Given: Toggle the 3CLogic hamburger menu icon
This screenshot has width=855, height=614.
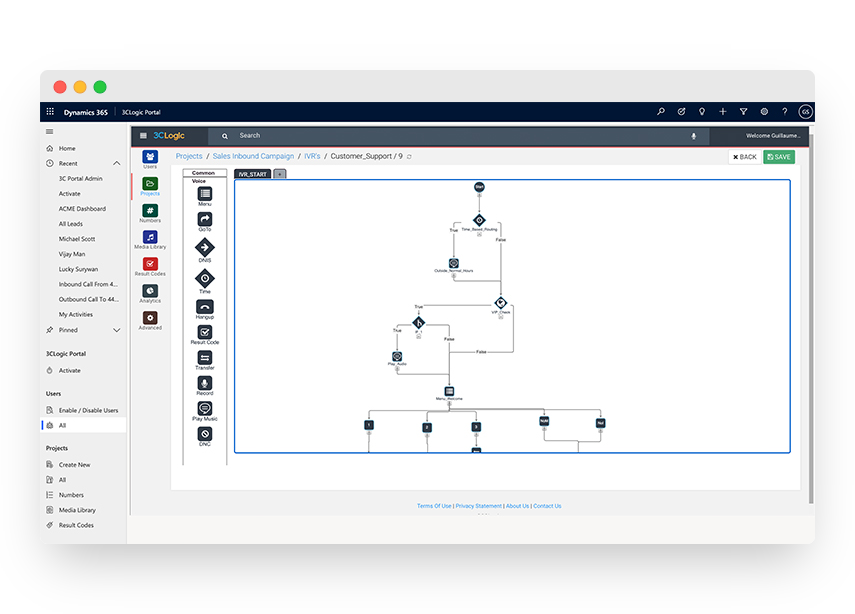Looking at the screenshot, I should (143, 136).
